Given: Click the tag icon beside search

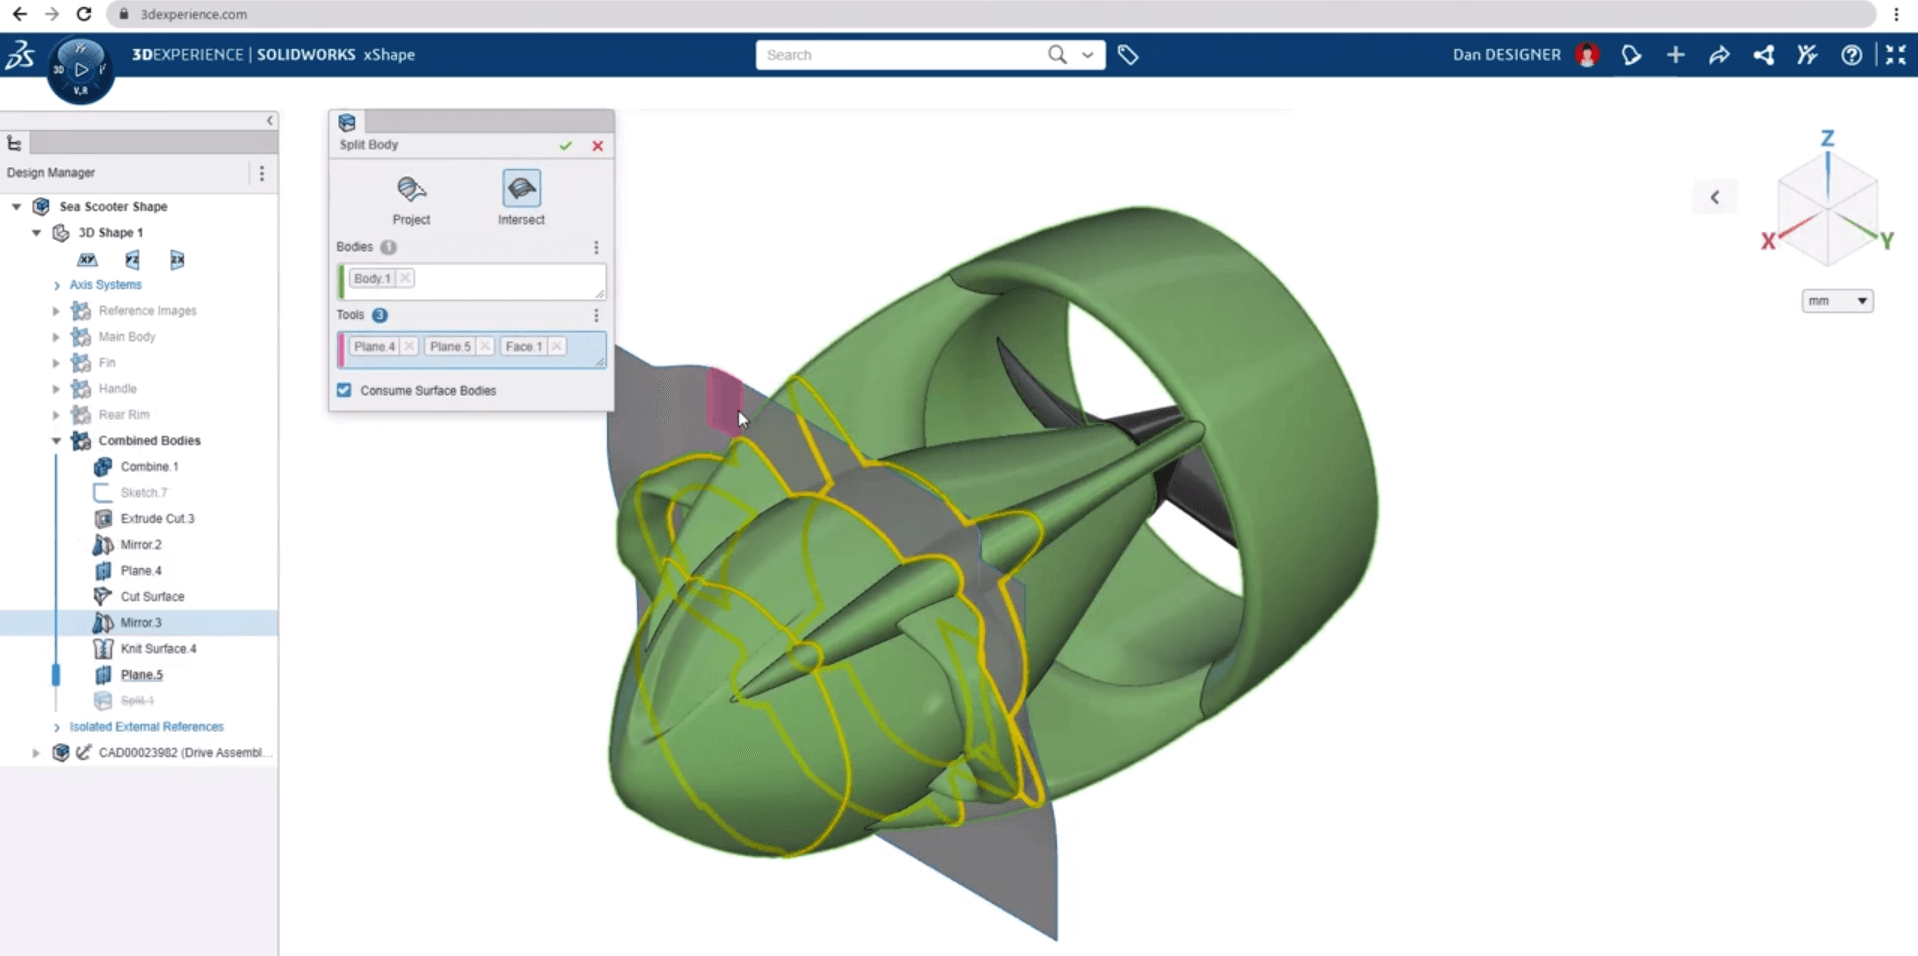Looking at the screenshot, I should click(x=1128, y=55).
